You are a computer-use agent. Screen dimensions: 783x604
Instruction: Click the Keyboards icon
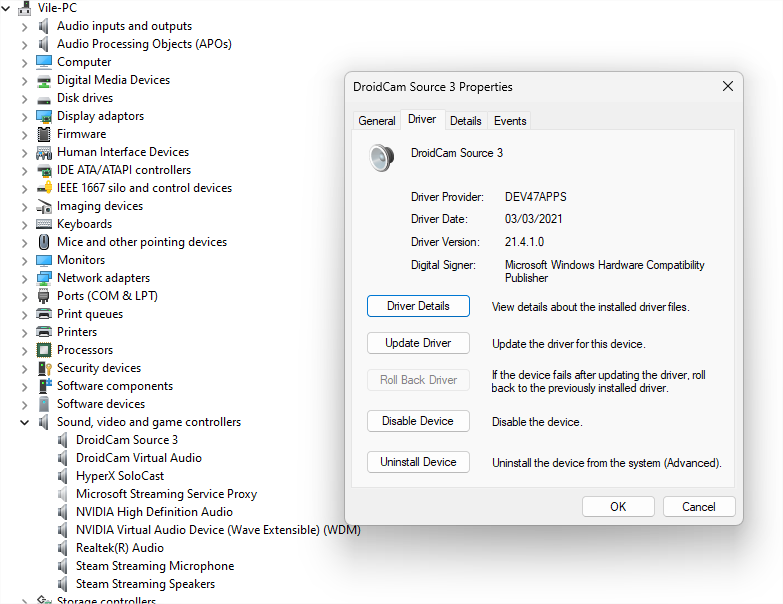[44, 224]
